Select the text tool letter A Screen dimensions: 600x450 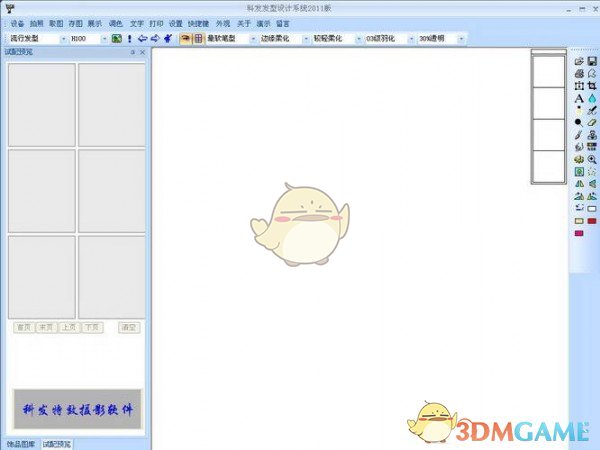579,98
